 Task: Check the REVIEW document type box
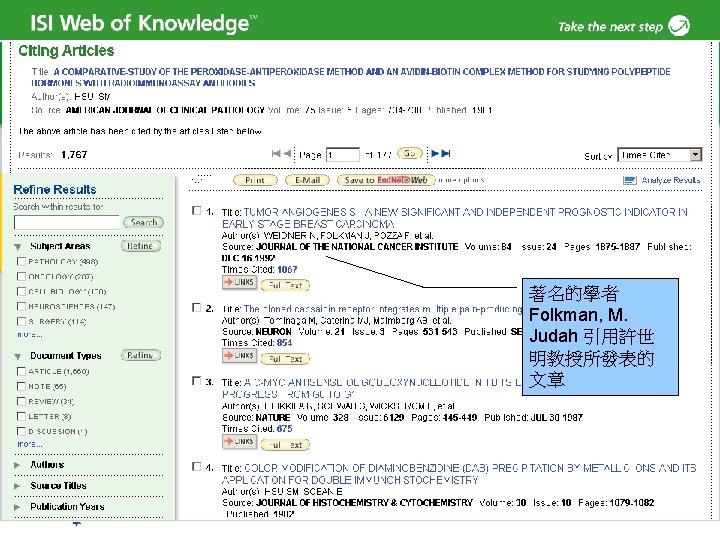tap(21, 401)
